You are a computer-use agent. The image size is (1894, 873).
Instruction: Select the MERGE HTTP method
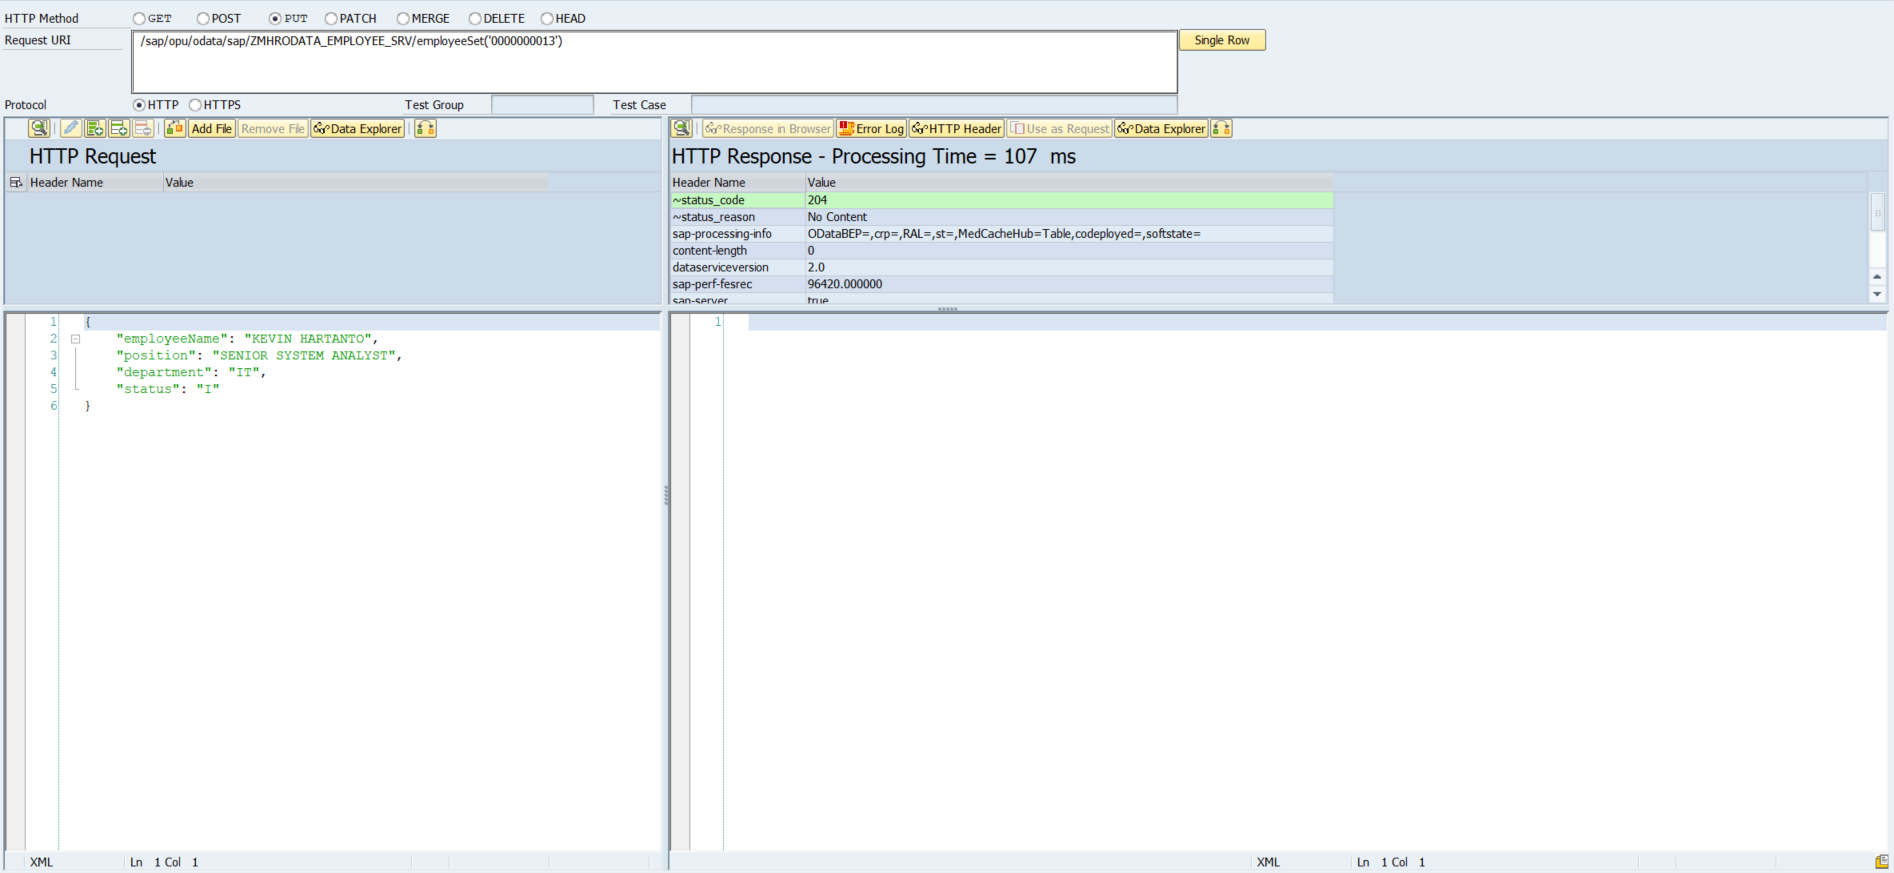pos(403,18)
